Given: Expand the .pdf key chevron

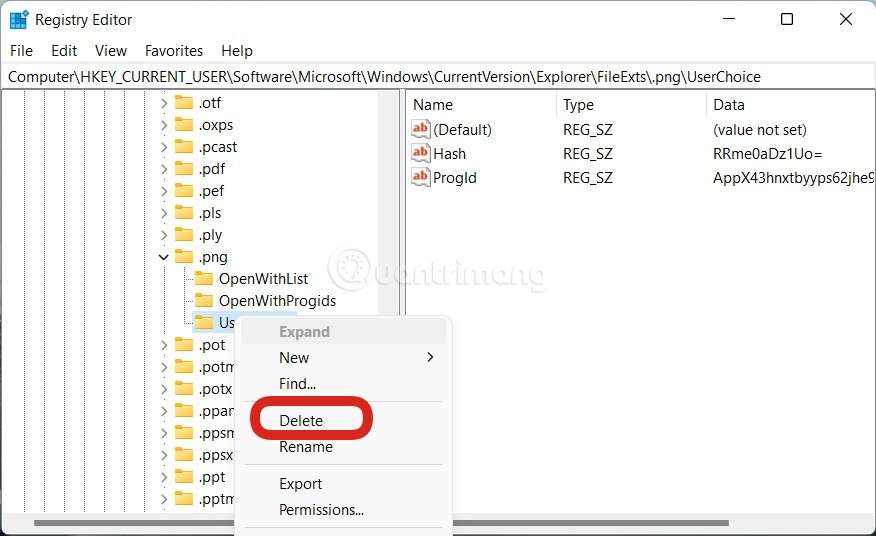Looking at the screenshot, I should pos(164,169).
